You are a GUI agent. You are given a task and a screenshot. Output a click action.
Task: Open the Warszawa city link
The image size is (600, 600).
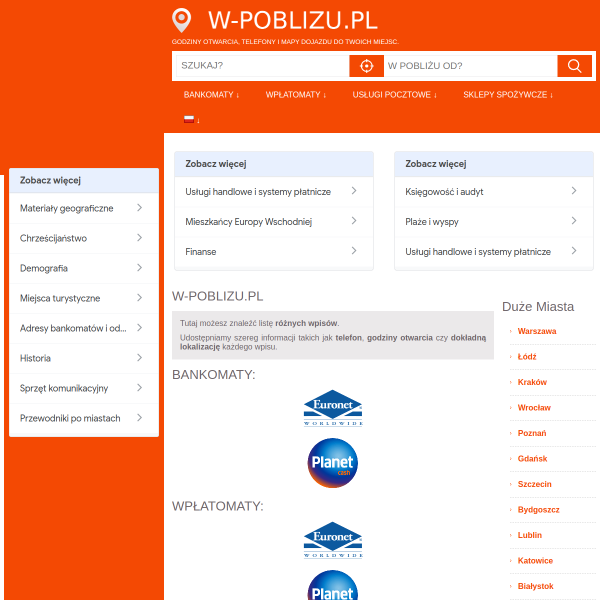click(x=536, y=331)
